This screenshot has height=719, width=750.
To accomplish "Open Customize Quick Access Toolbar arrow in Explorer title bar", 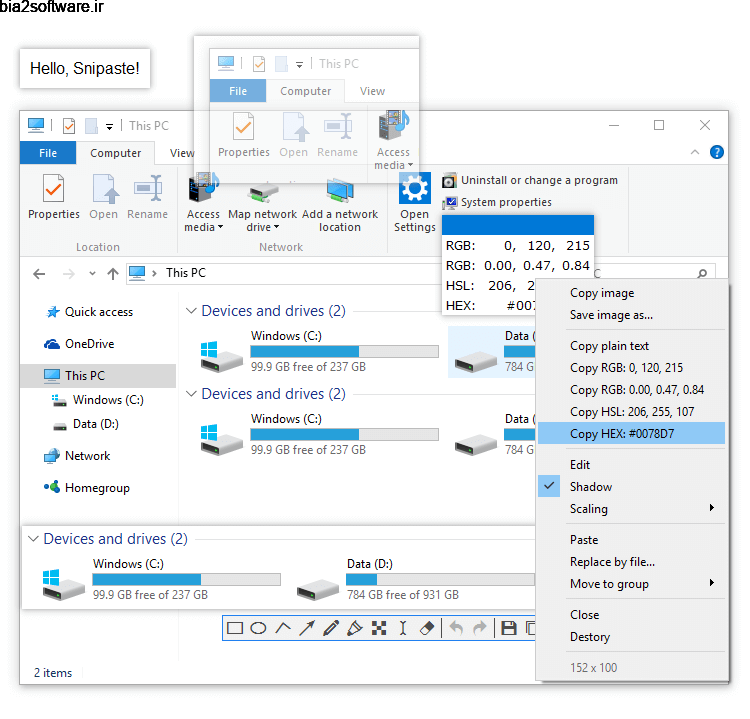I will point(110,127).
